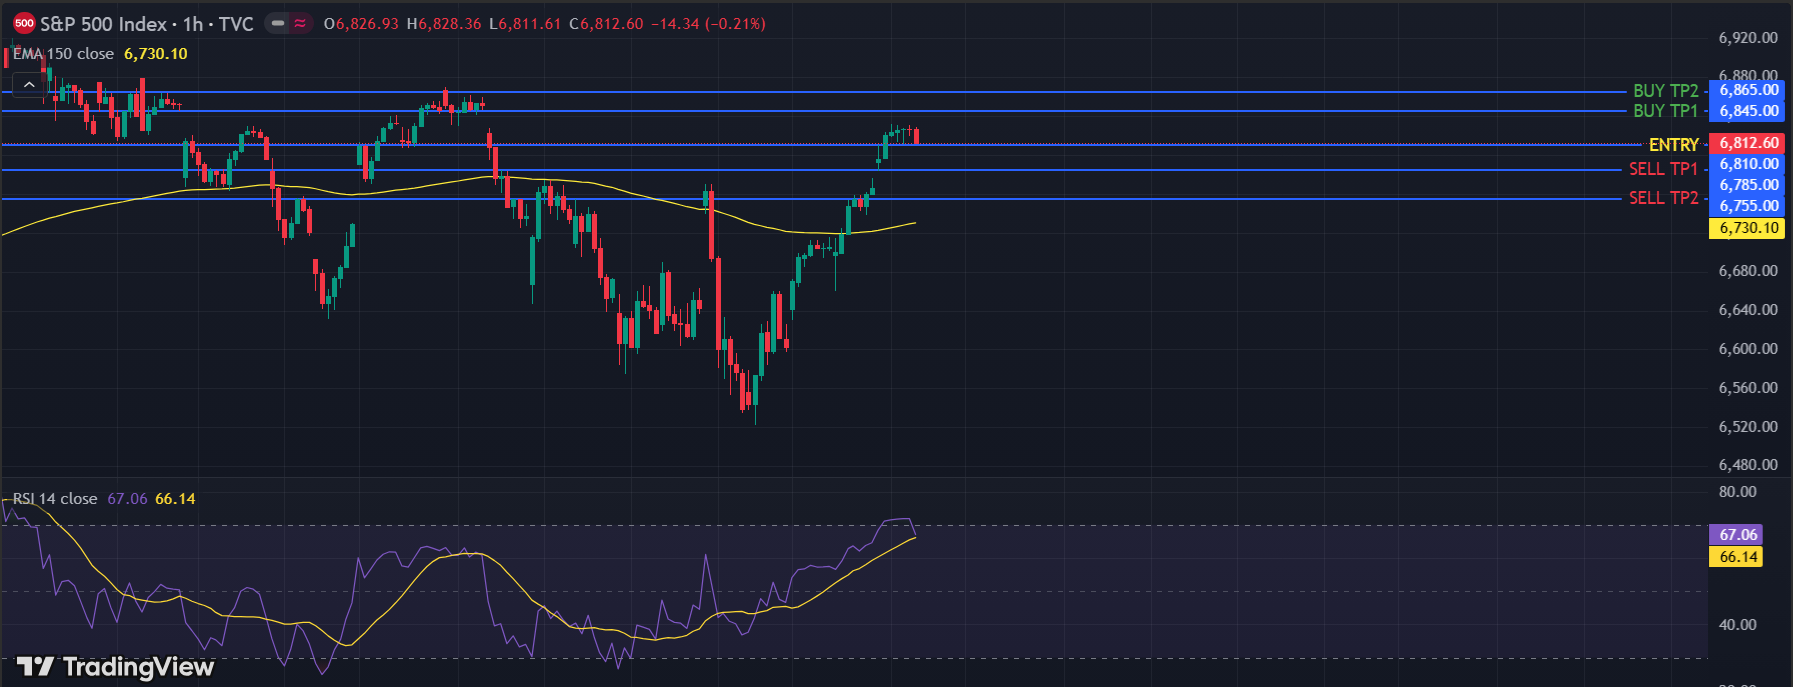
Task: Click the red S&P 500 symbol logo
Action: coord(24,23)
